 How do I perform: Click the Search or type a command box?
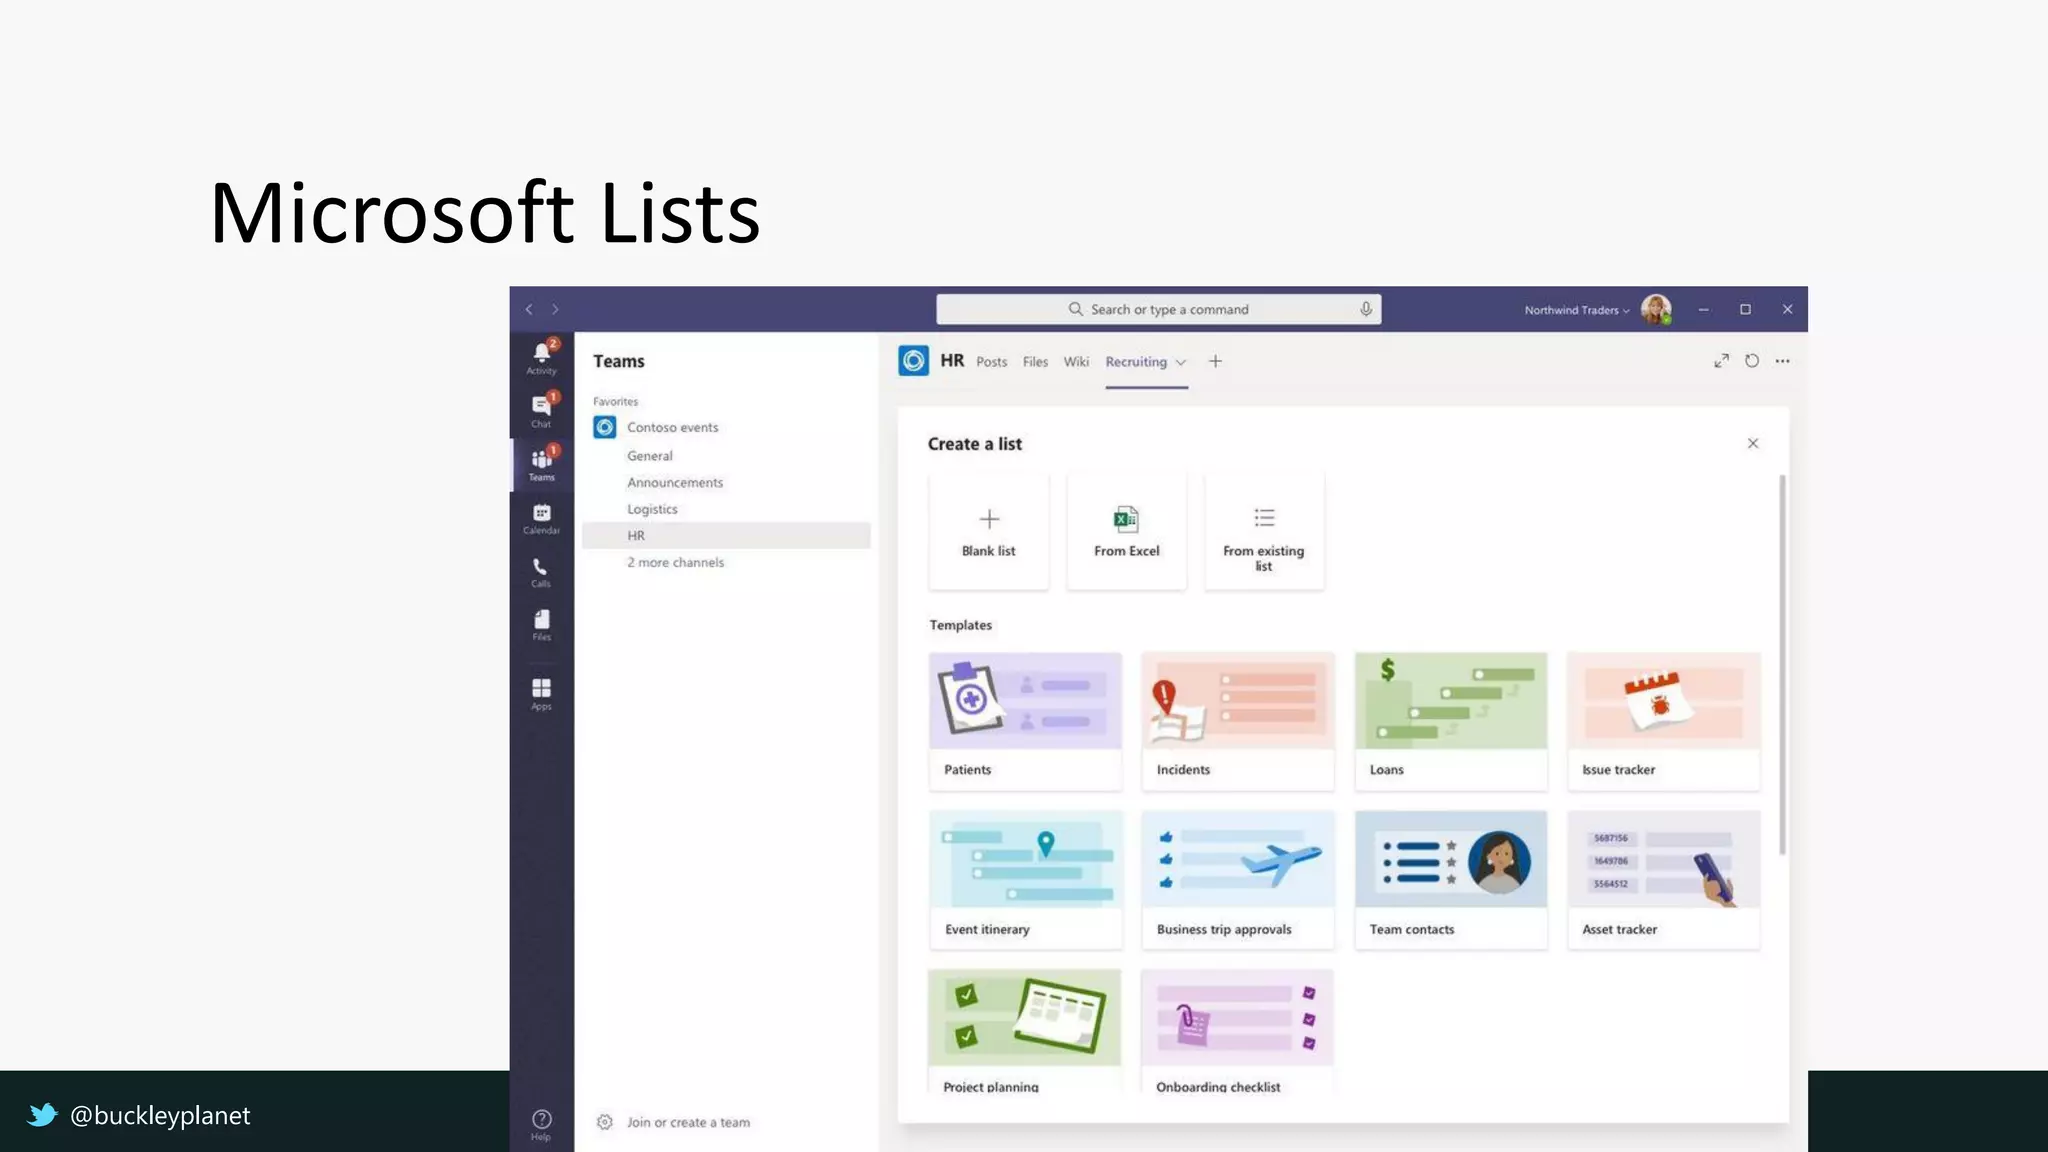click(x=1158, y=309)
